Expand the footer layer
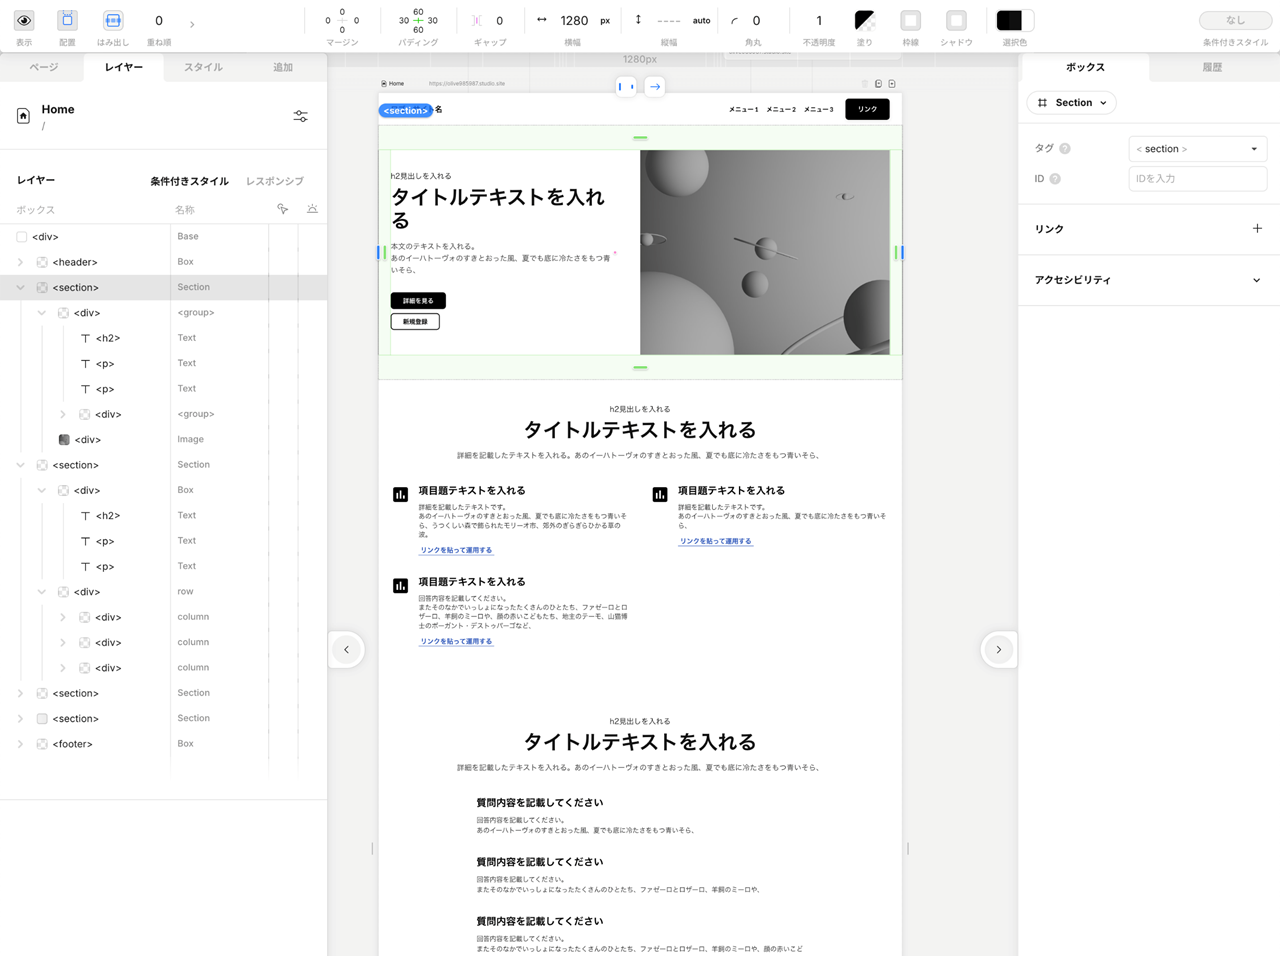The image size is (1280, 960). click(x=20, y=744)
